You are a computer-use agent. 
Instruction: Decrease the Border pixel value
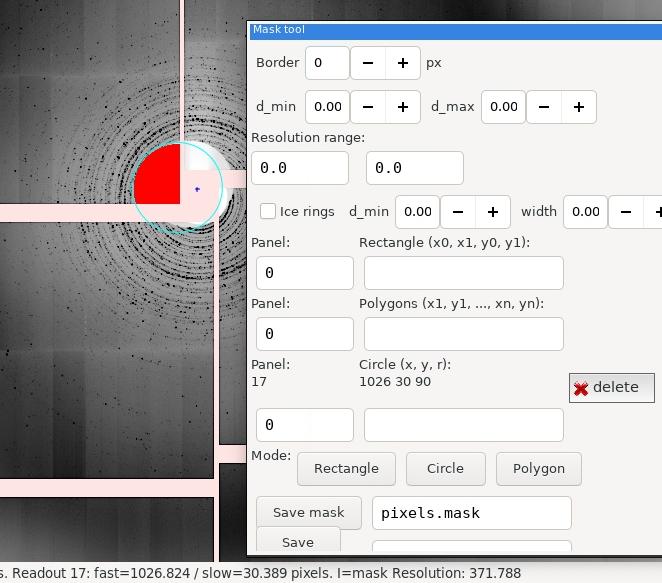coord(368,63)
